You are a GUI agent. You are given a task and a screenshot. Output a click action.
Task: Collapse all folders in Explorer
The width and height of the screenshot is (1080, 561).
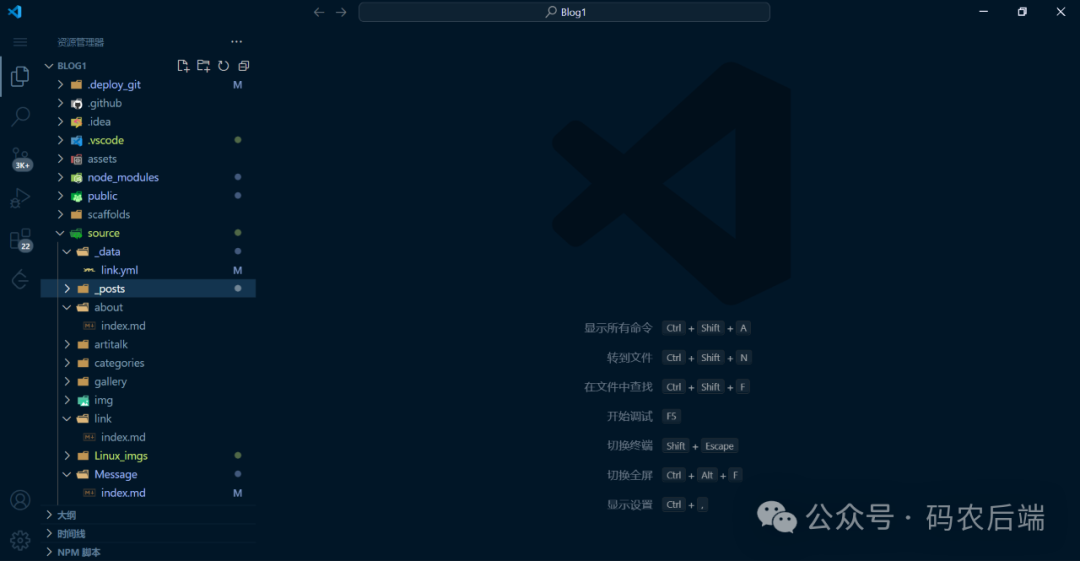[243, 65]
